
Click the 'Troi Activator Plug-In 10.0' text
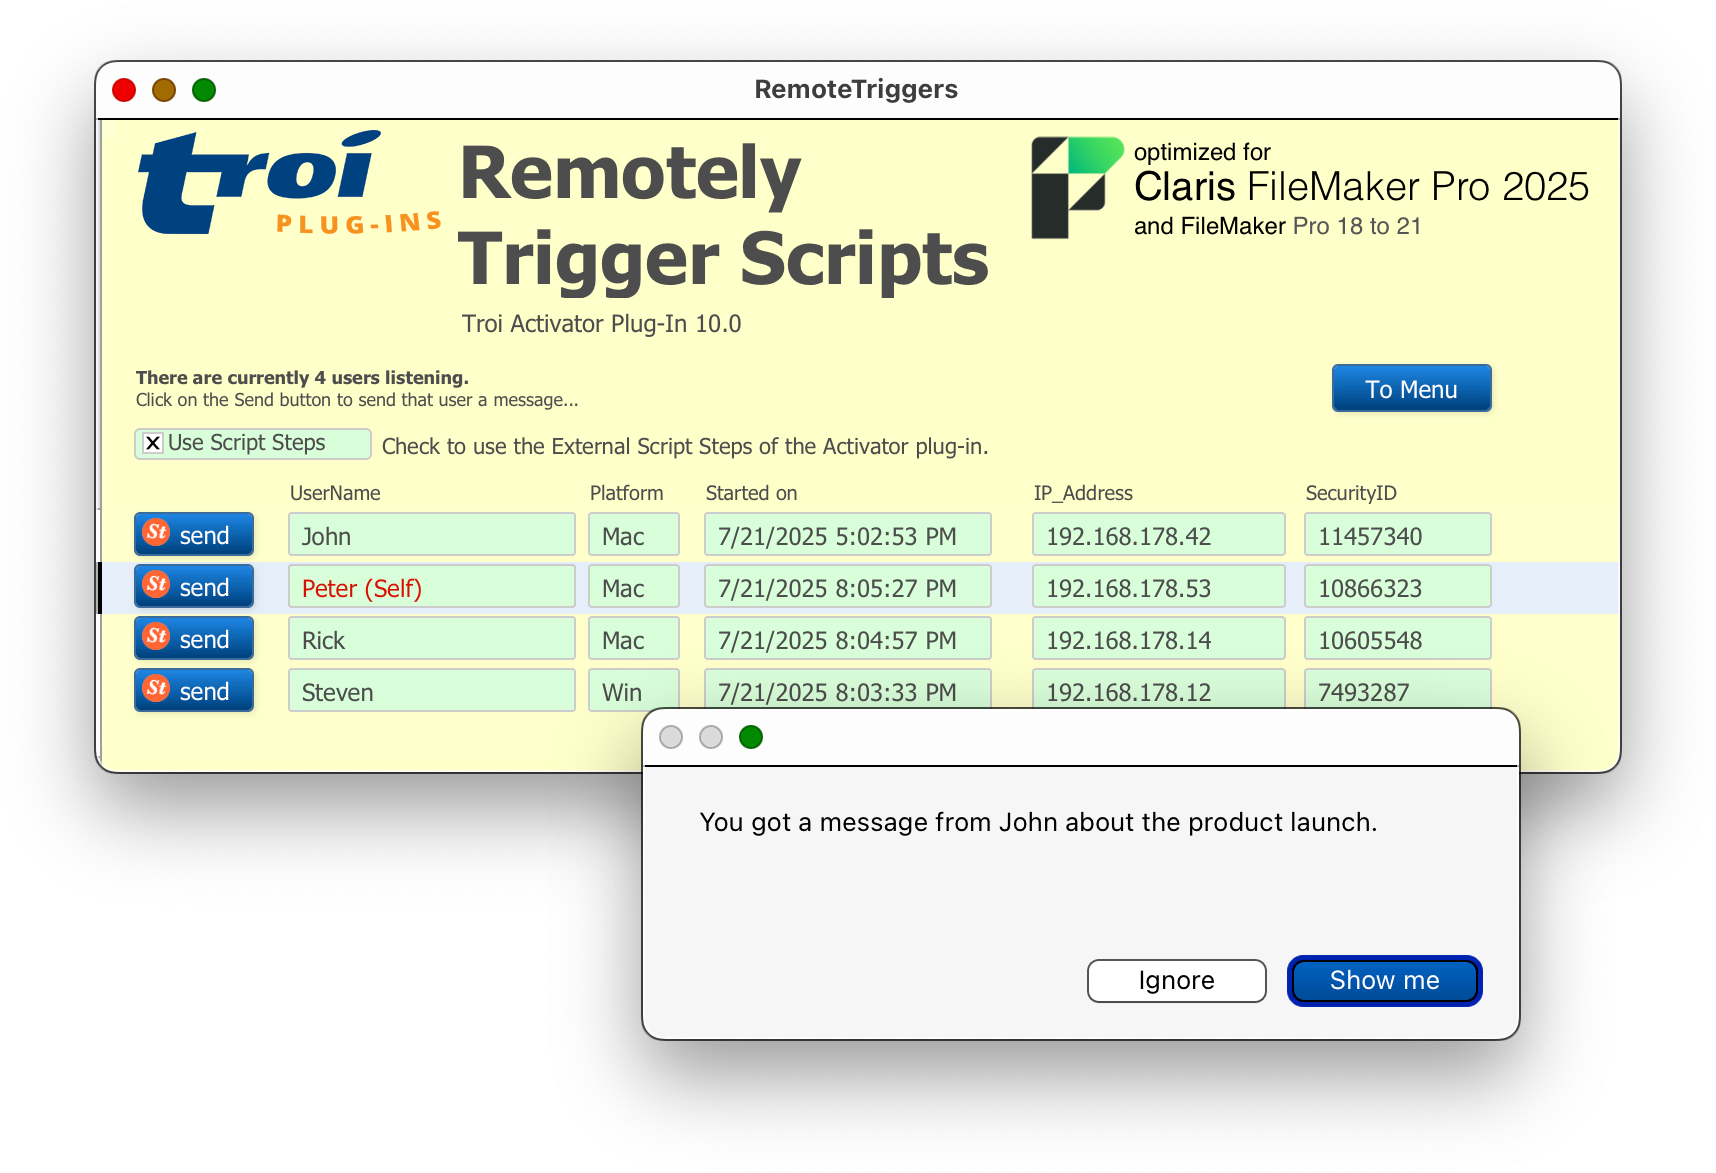[601, 324]
